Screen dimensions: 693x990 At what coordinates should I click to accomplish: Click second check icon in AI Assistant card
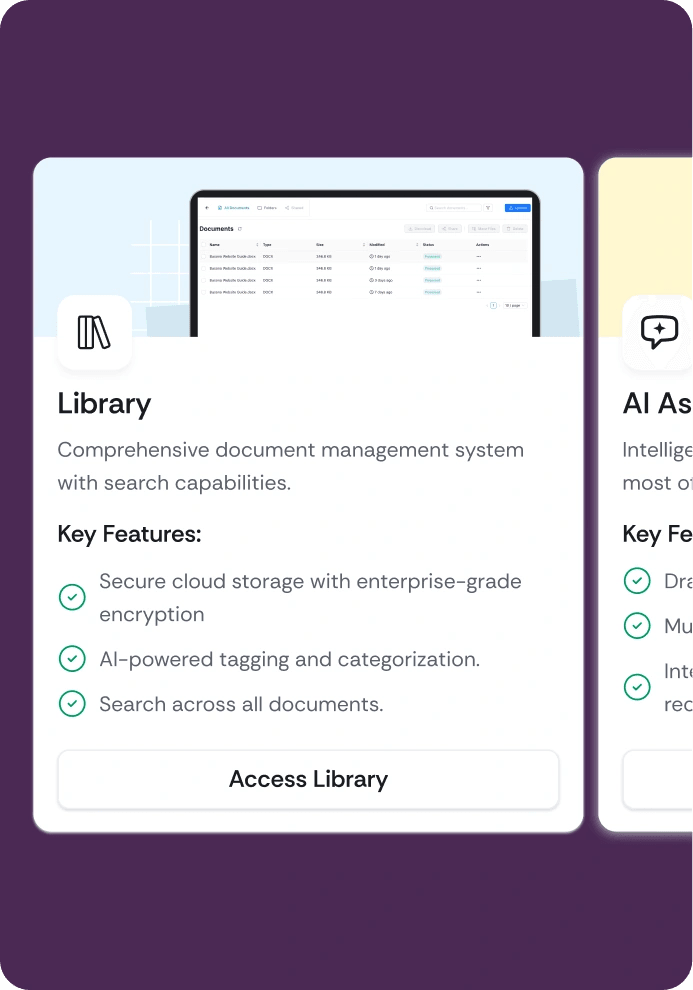[637, 625]
